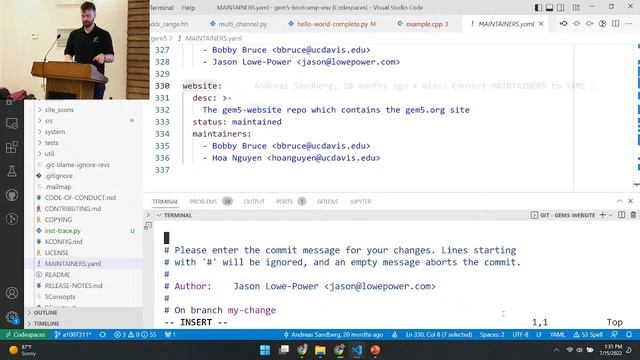
Task: Open notifications bell in the status bar
Action: 629,335
